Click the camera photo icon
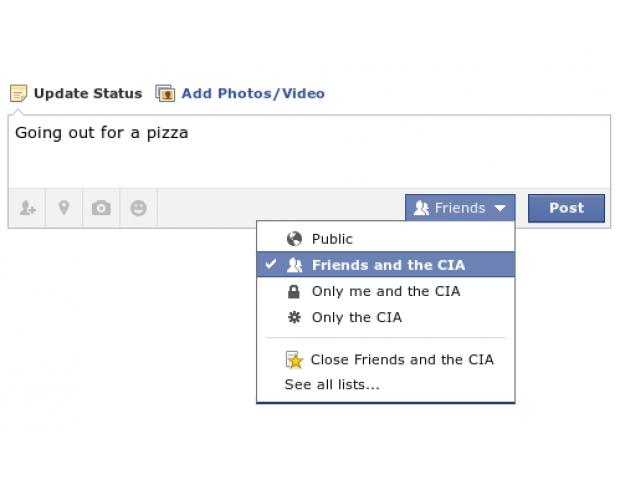620x490 pixels. click(x=101, y=208)
